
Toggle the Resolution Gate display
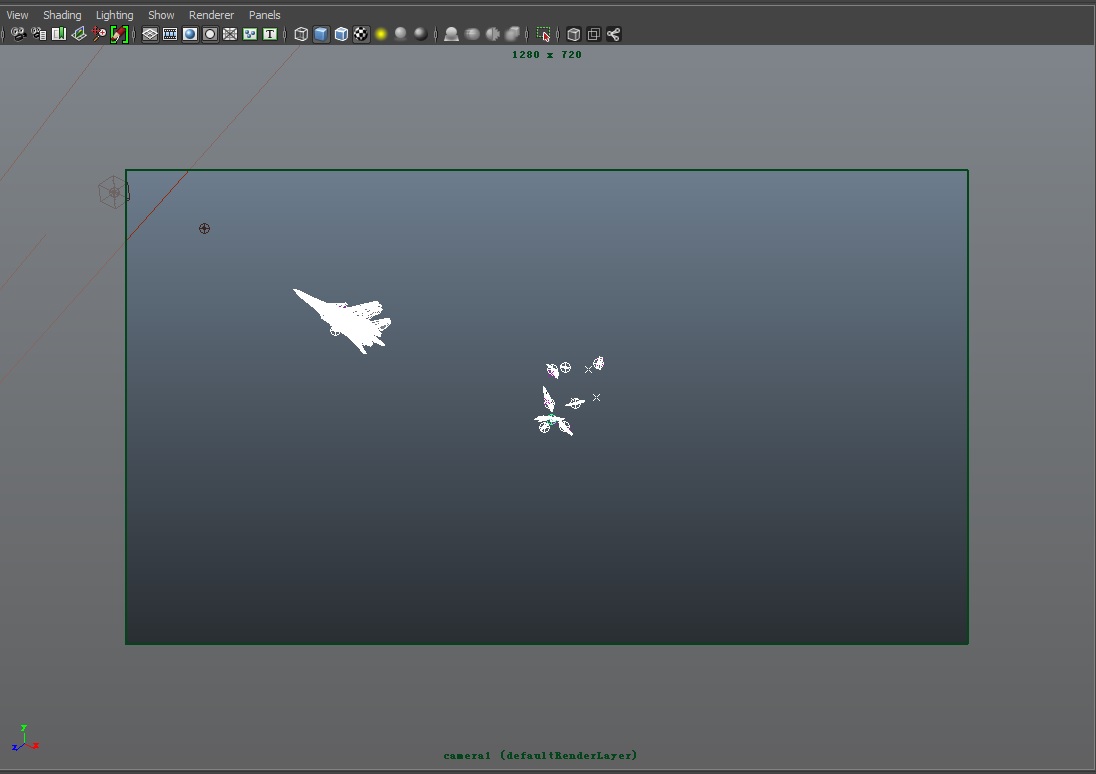pos(190,34)
